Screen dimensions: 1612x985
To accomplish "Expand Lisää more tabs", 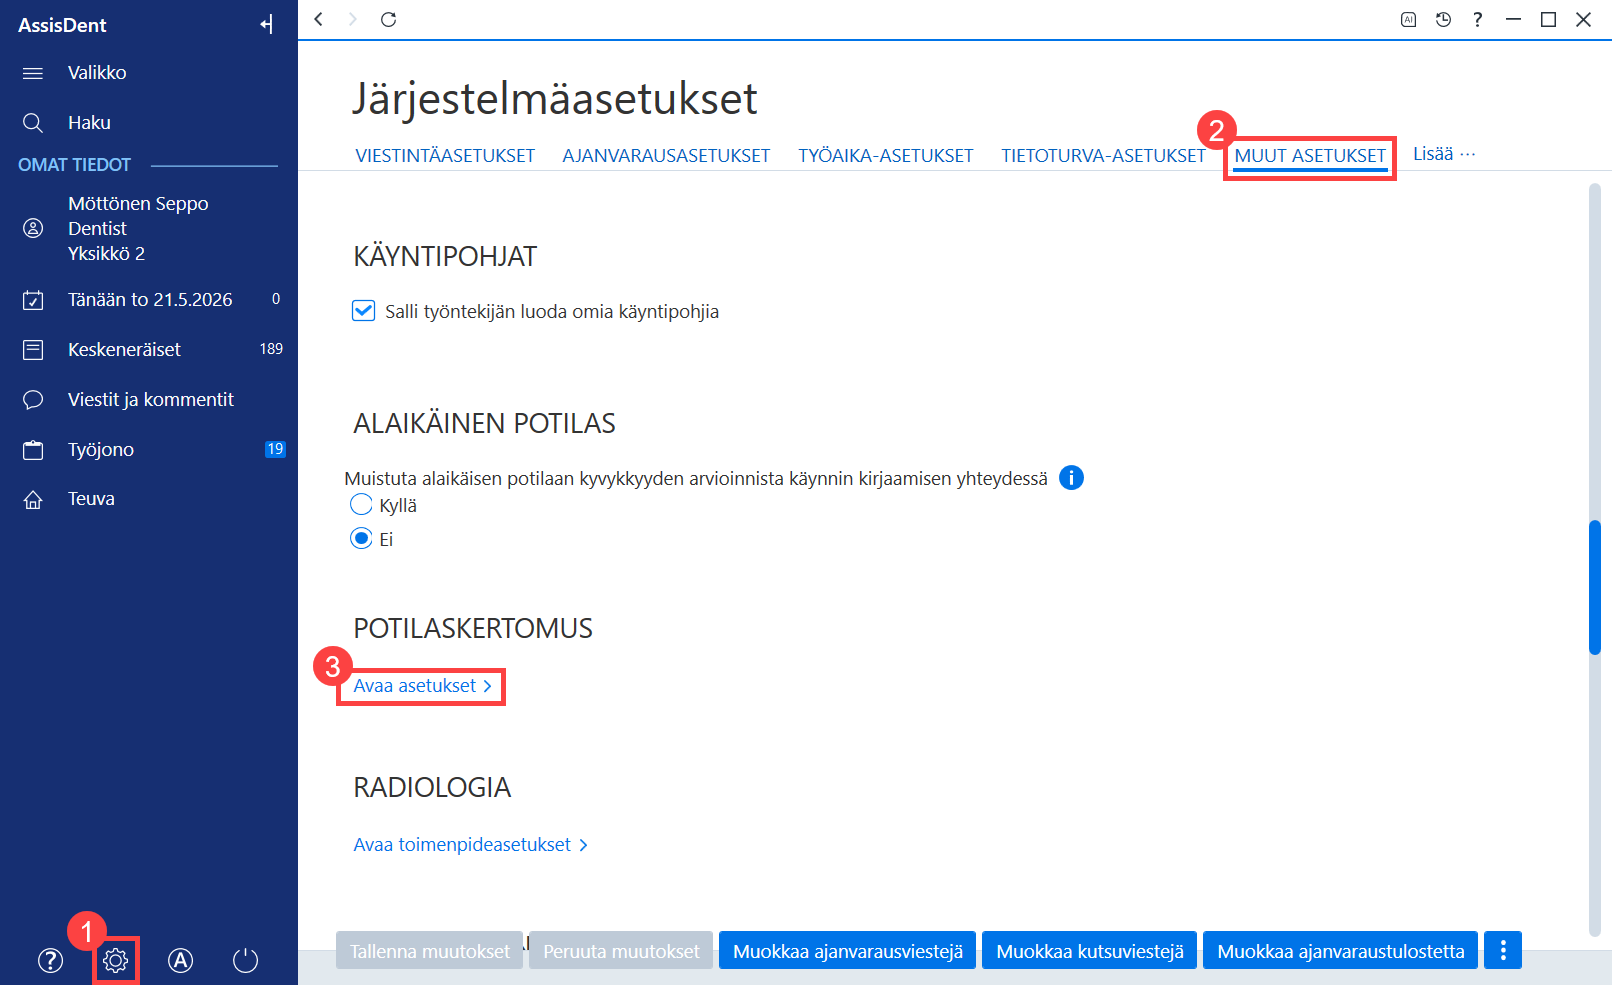I will 1444,154.
